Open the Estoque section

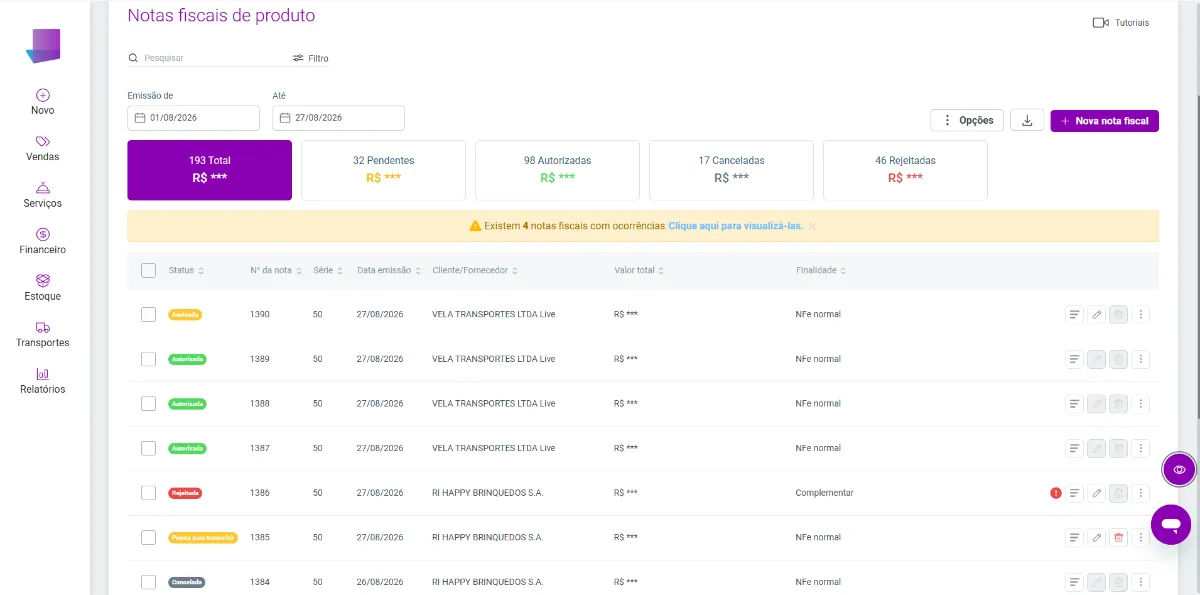(43, 288)
